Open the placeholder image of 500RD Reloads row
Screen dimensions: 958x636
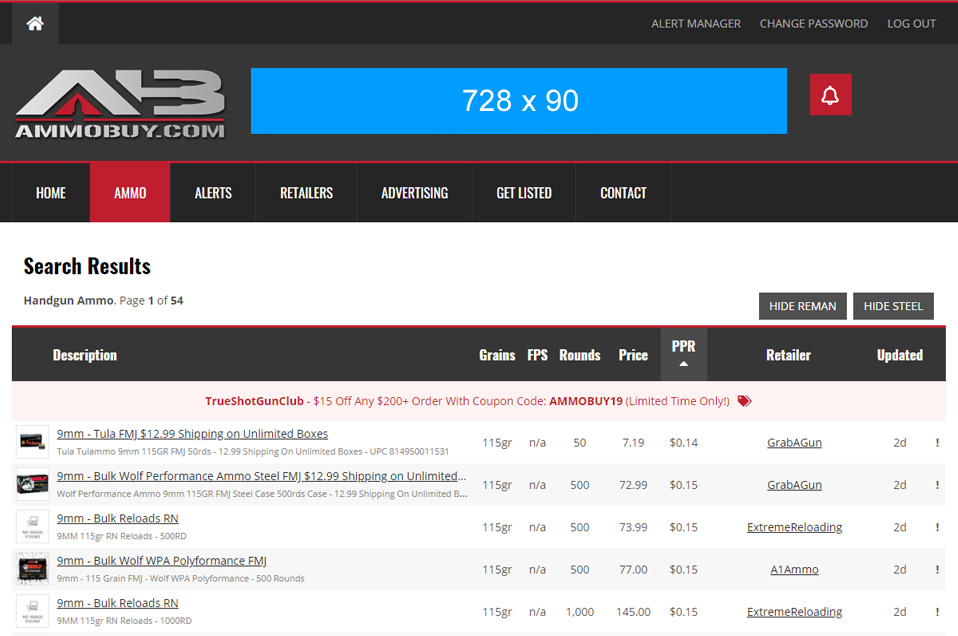click(x=32, y=527)
